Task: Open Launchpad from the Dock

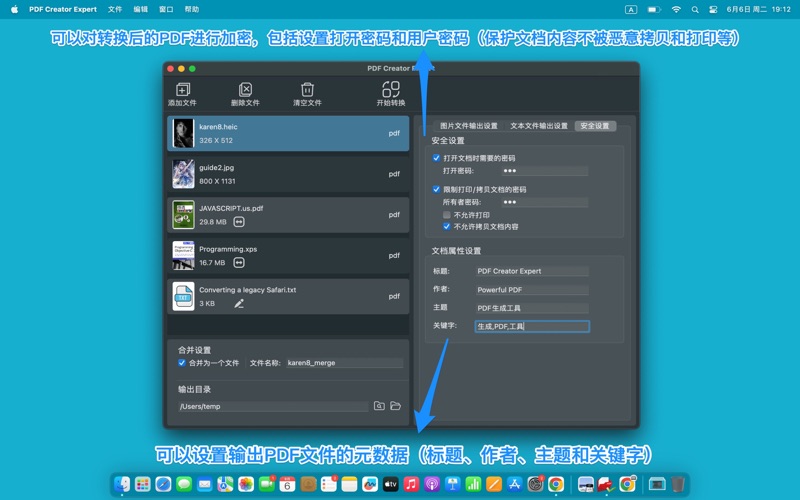Action: click(x=142, y=484)
